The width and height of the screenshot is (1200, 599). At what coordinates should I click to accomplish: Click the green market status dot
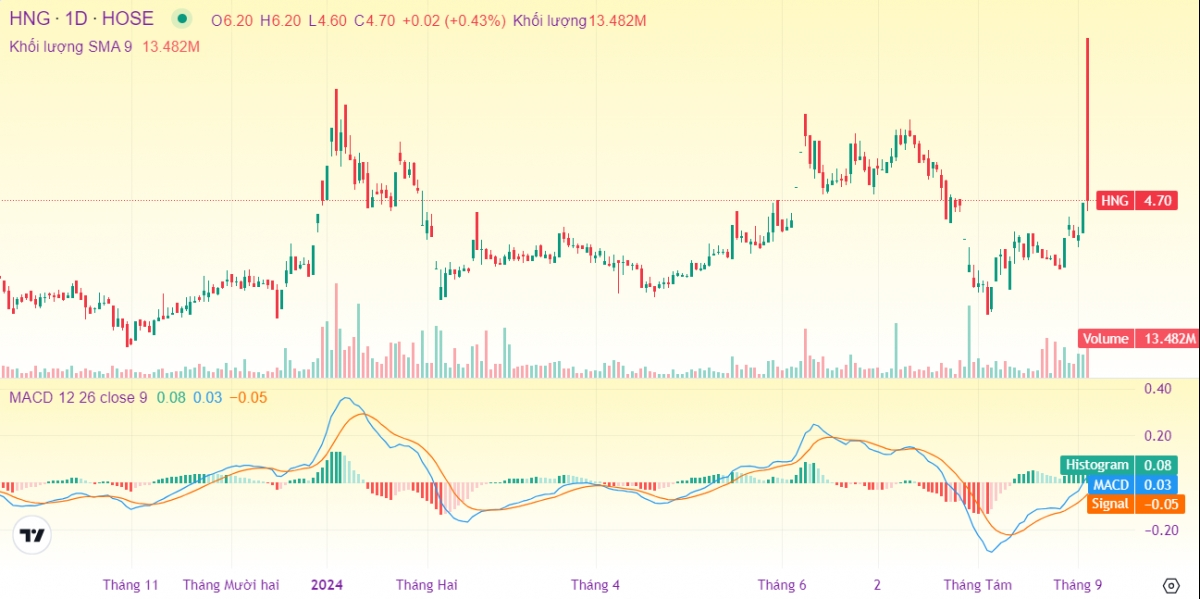coord(180,19)
